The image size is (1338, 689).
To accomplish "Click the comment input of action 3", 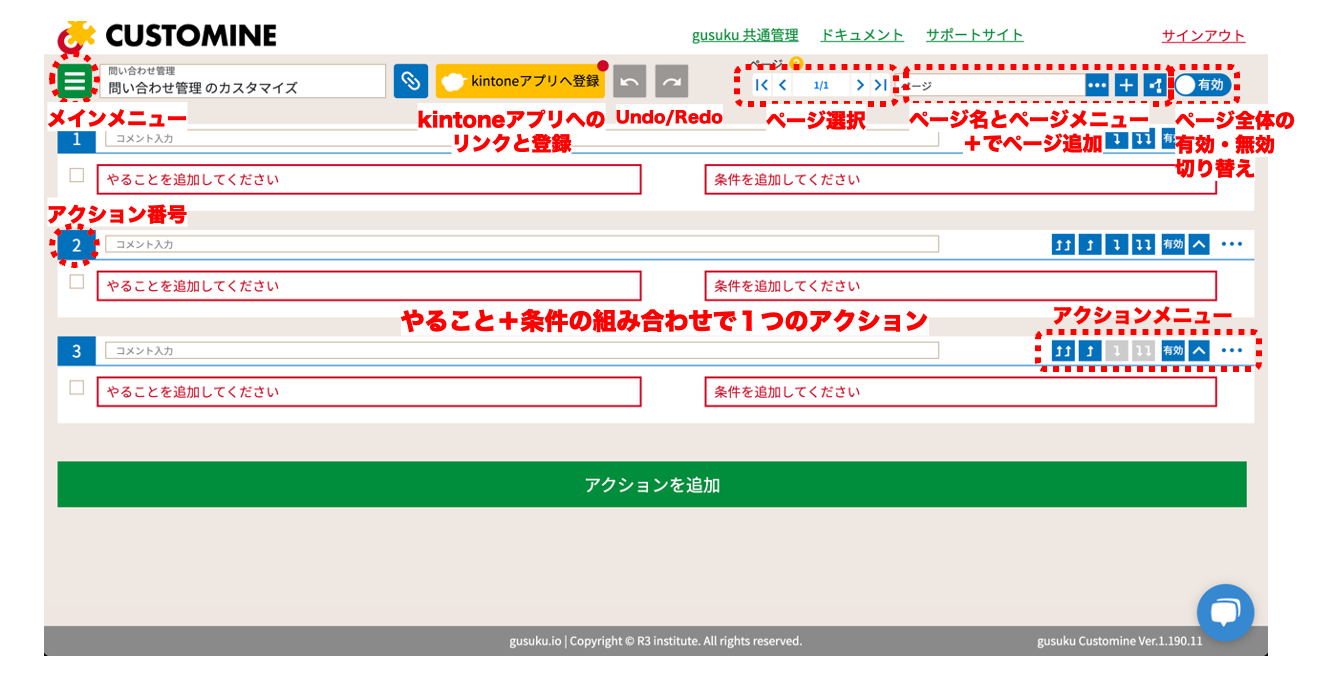I will (x=522, y=351).
